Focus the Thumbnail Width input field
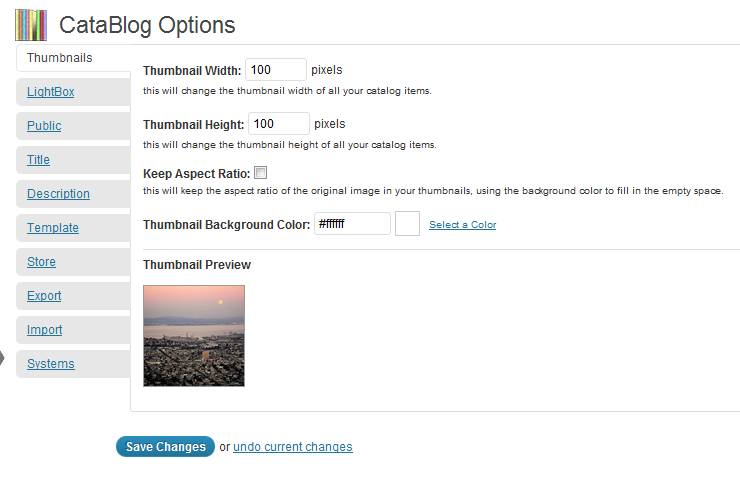This screenshot has width=740, height=490. pyautogui.click(x=275, y=70)
